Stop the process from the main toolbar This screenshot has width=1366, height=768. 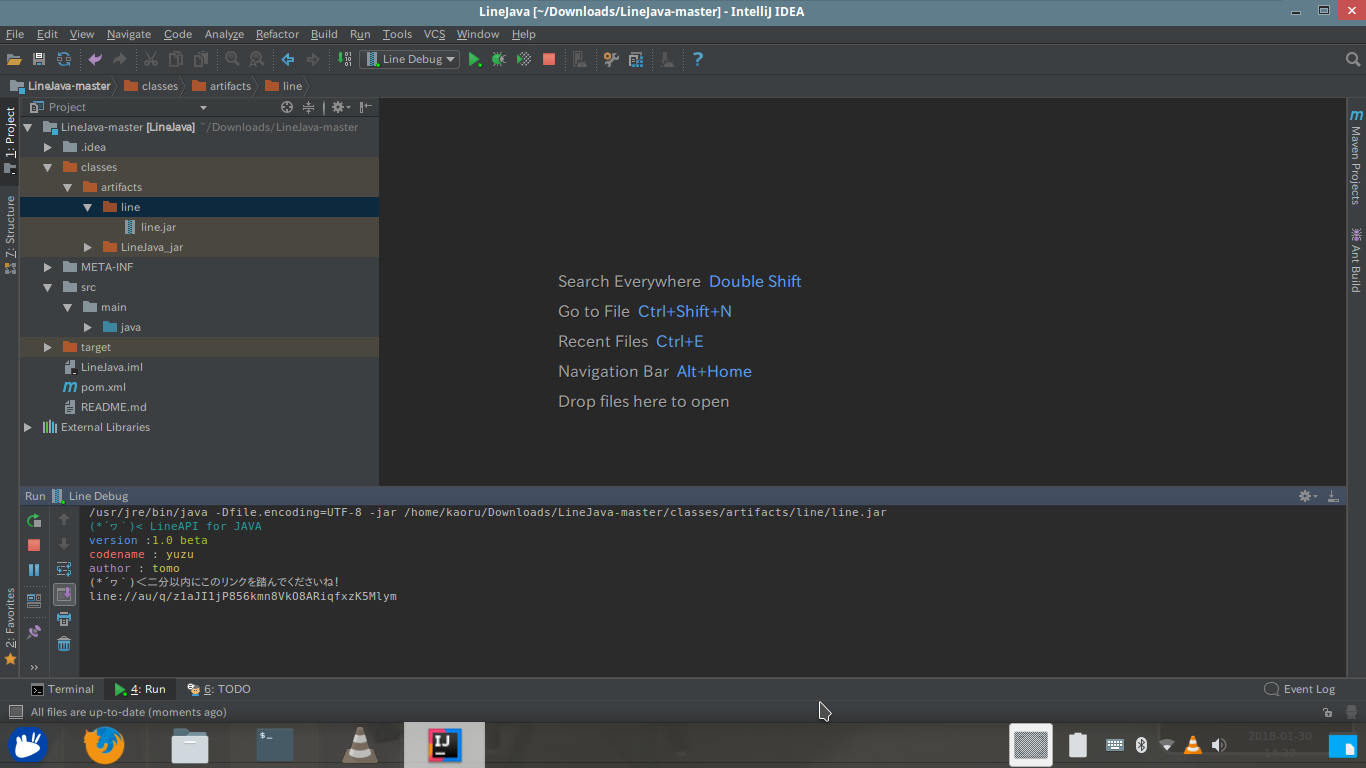click(x=549, y=60)
